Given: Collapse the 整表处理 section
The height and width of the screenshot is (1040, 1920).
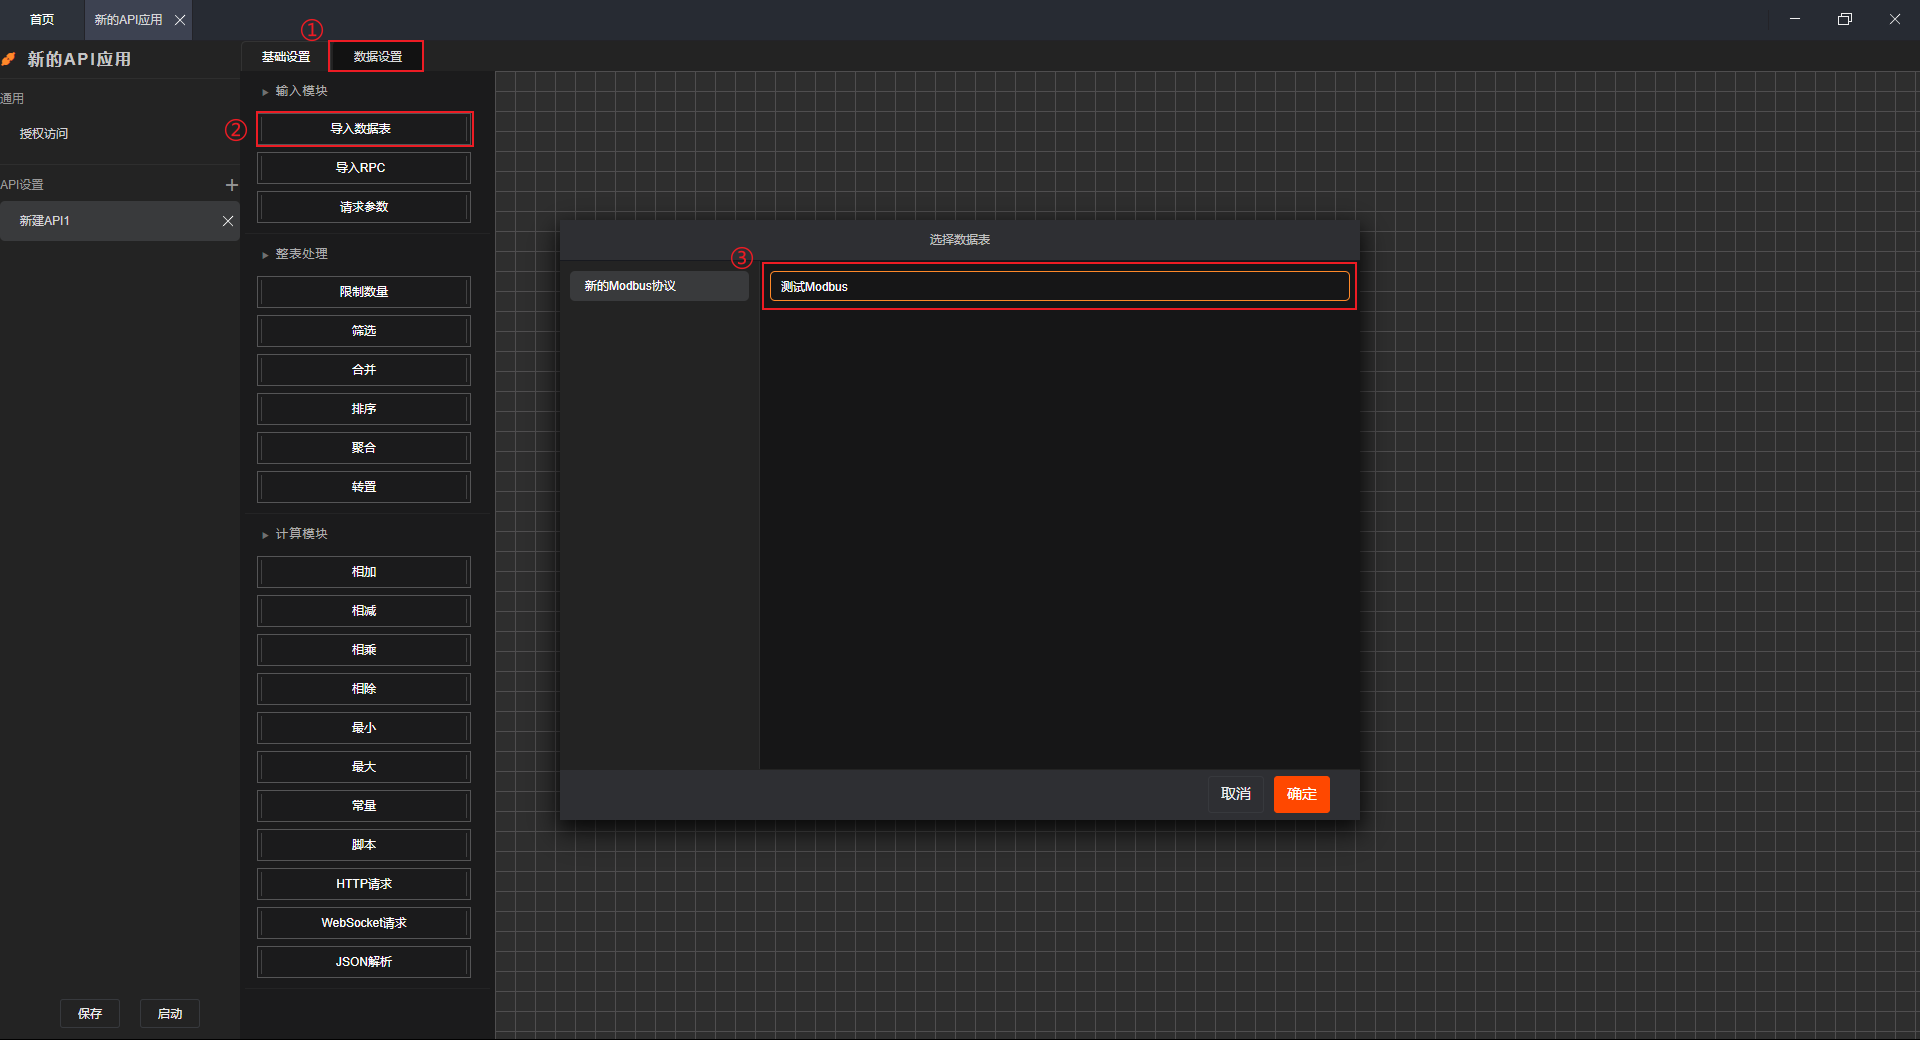Looking at the screenshot, I should (265, 255).
